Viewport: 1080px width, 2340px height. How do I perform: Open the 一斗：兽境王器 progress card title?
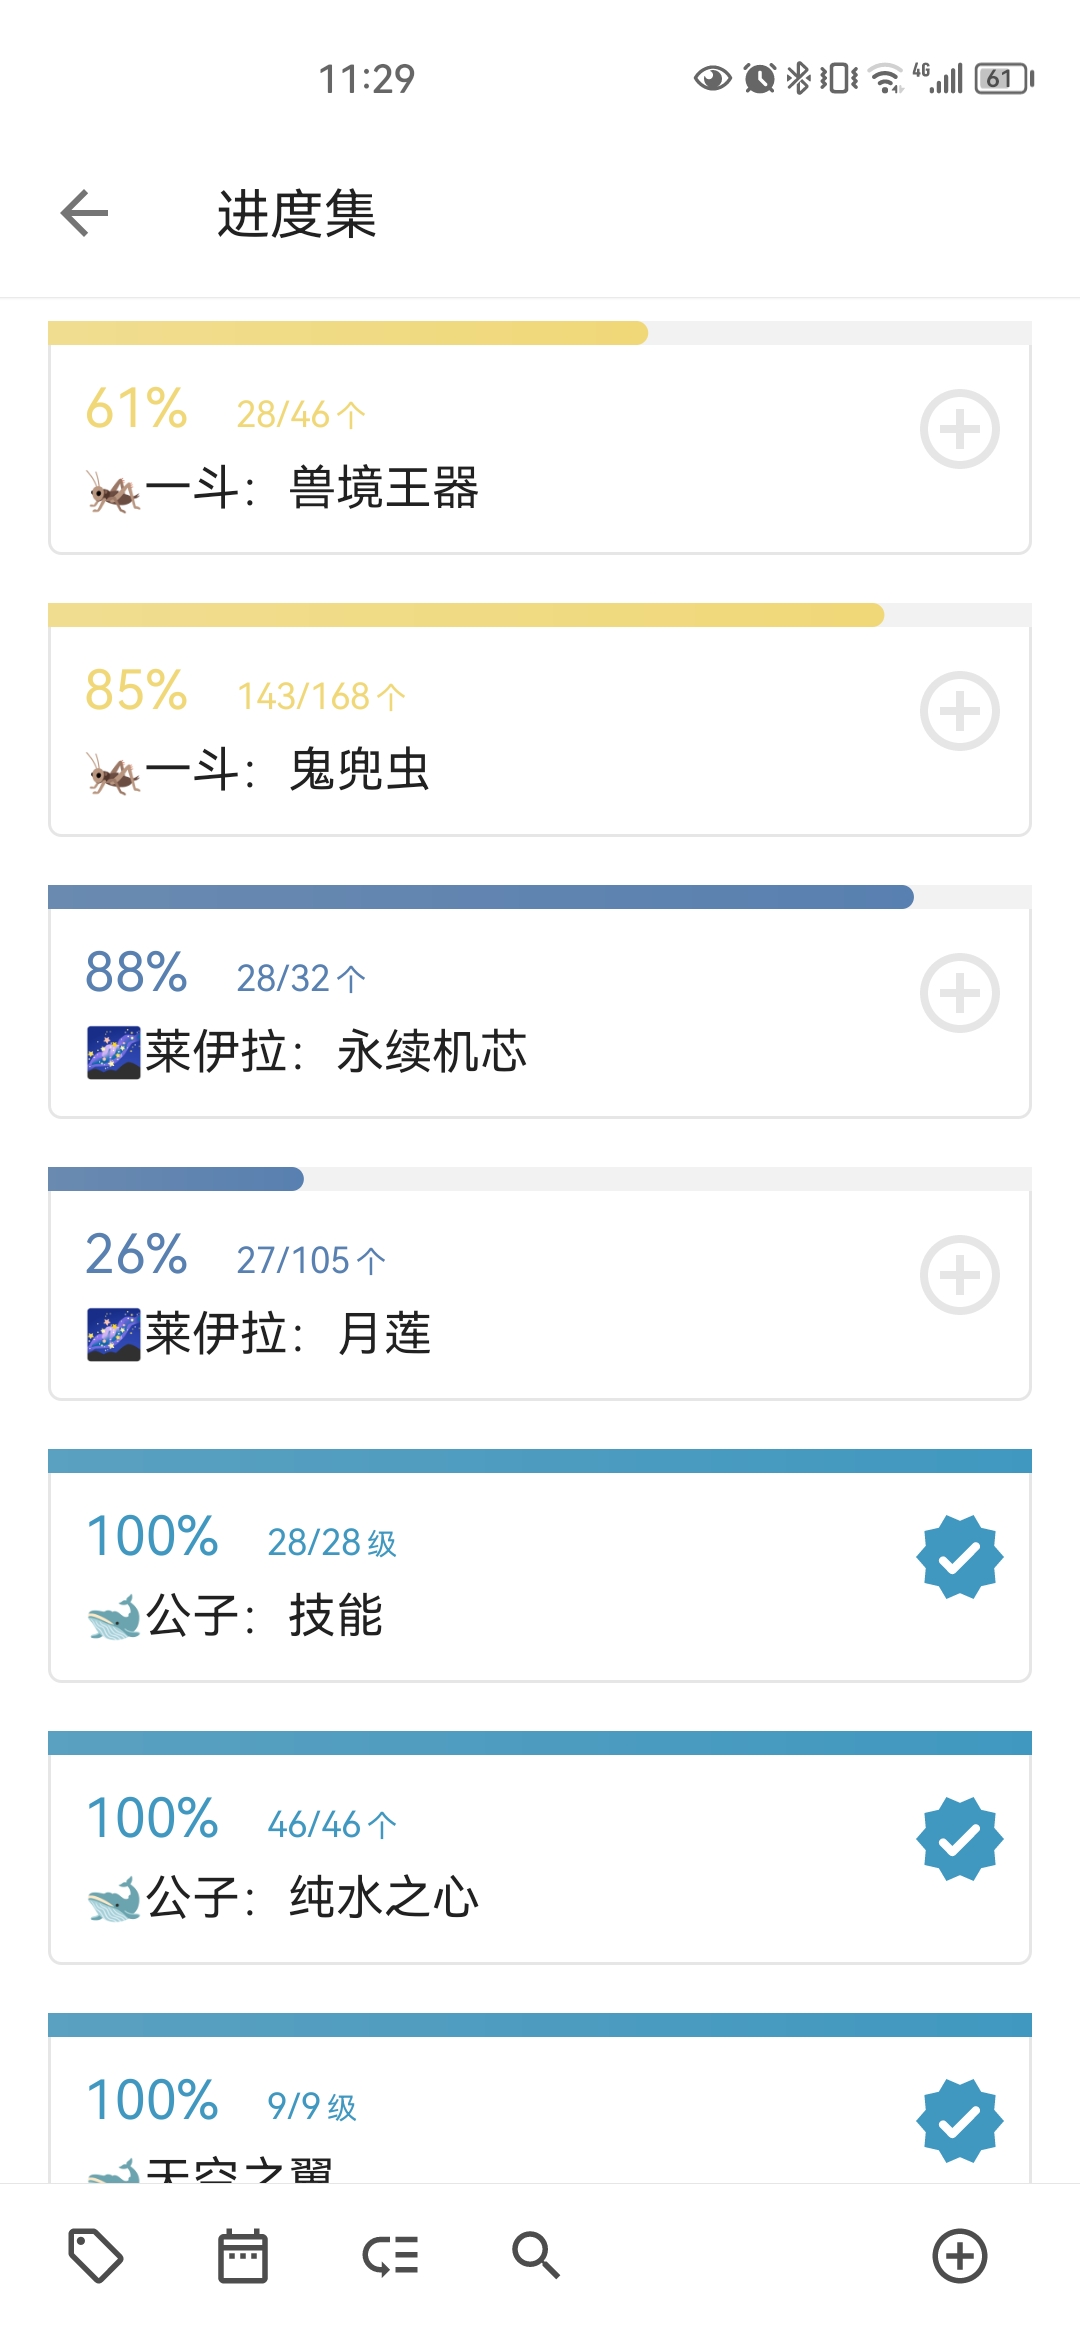coord(312,489)
